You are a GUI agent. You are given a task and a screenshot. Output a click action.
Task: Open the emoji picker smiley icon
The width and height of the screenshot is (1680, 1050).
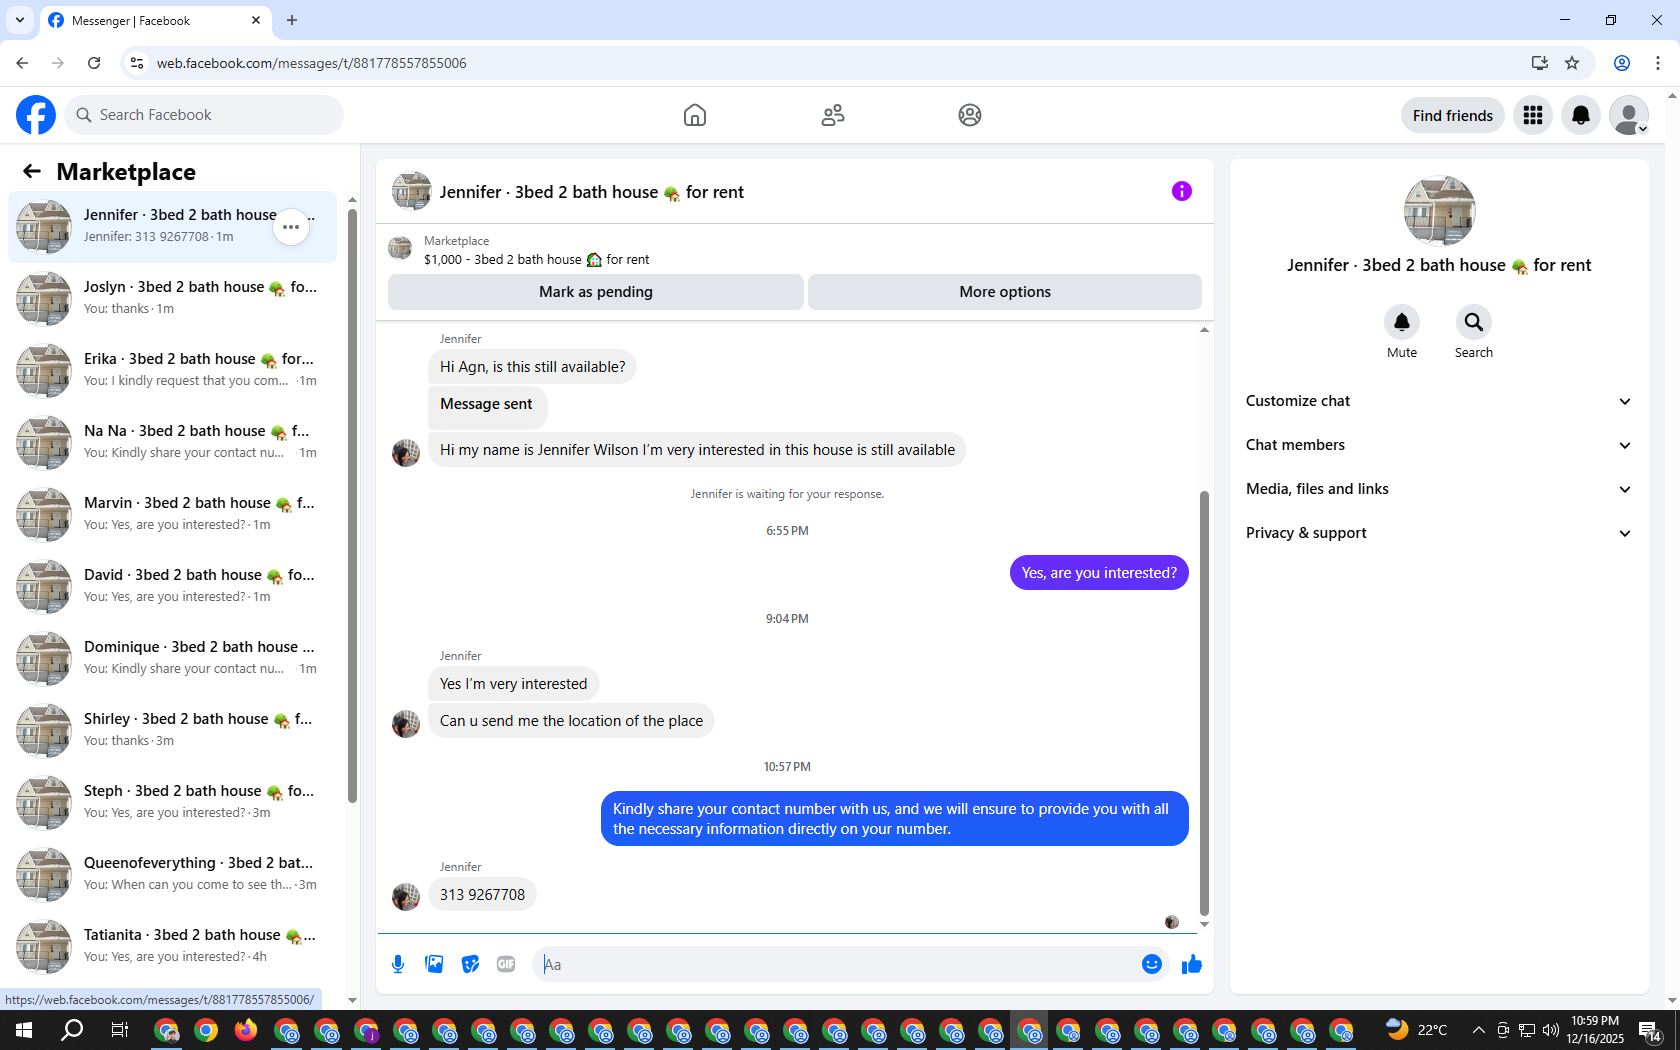pos(1152,964)
